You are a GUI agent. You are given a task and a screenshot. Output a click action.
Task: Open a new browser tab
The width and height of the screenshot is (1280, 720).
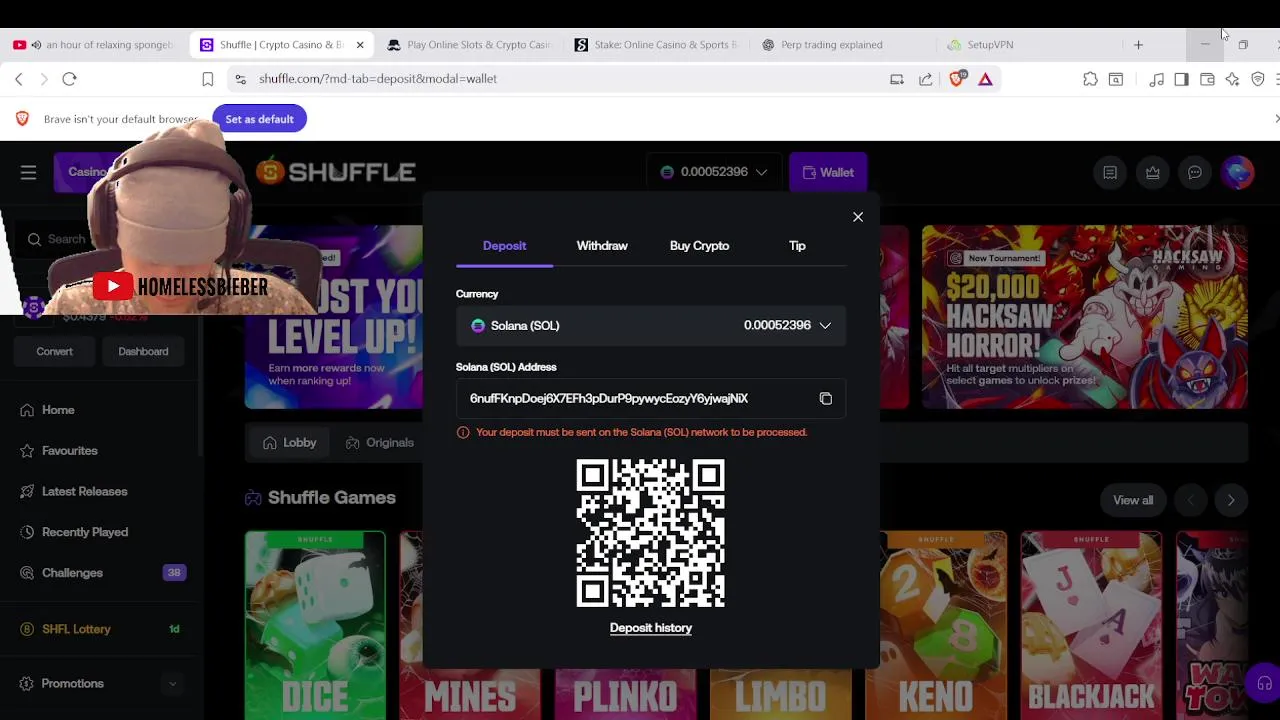click(1138, 45)
